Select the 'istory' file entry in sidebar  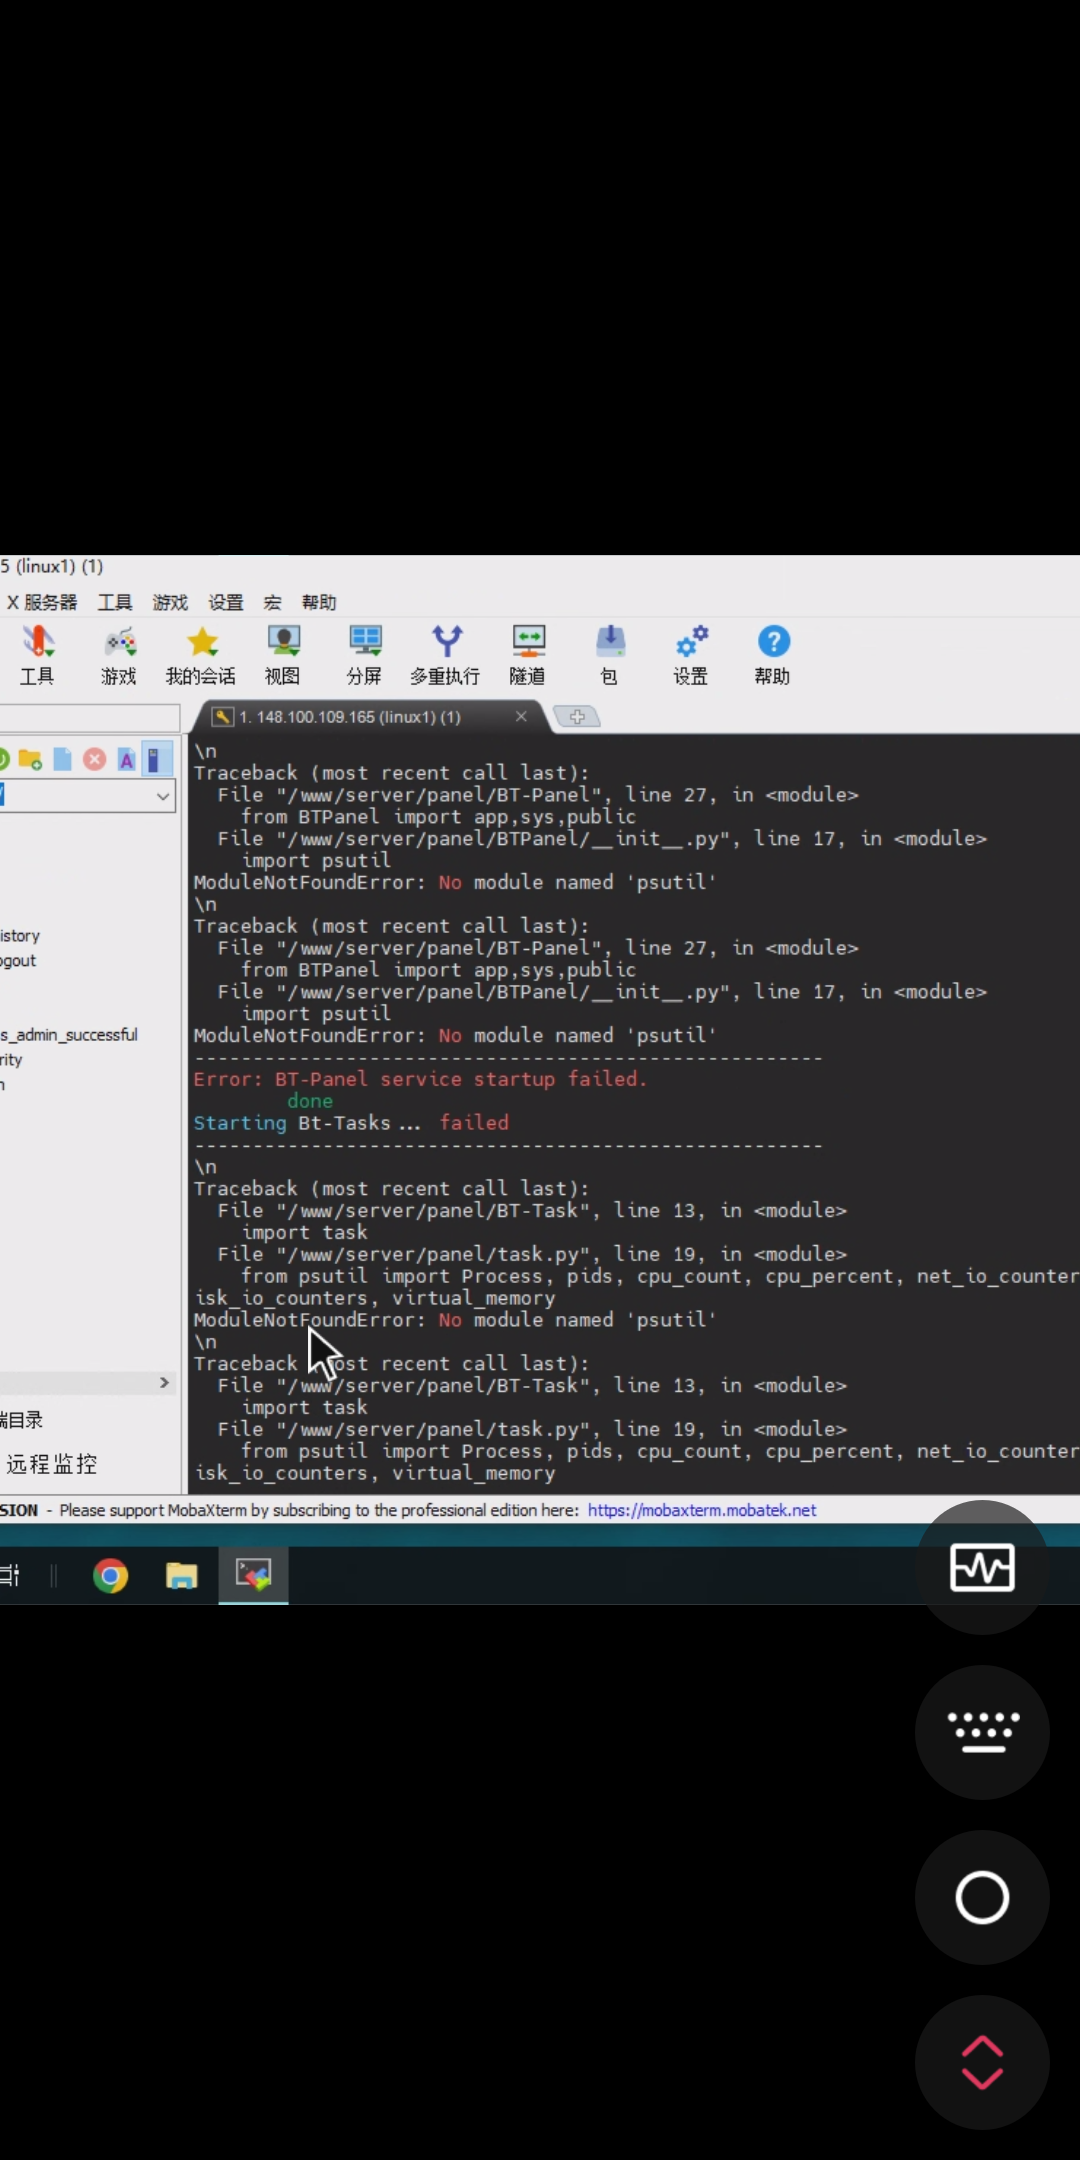pos(20,936)
